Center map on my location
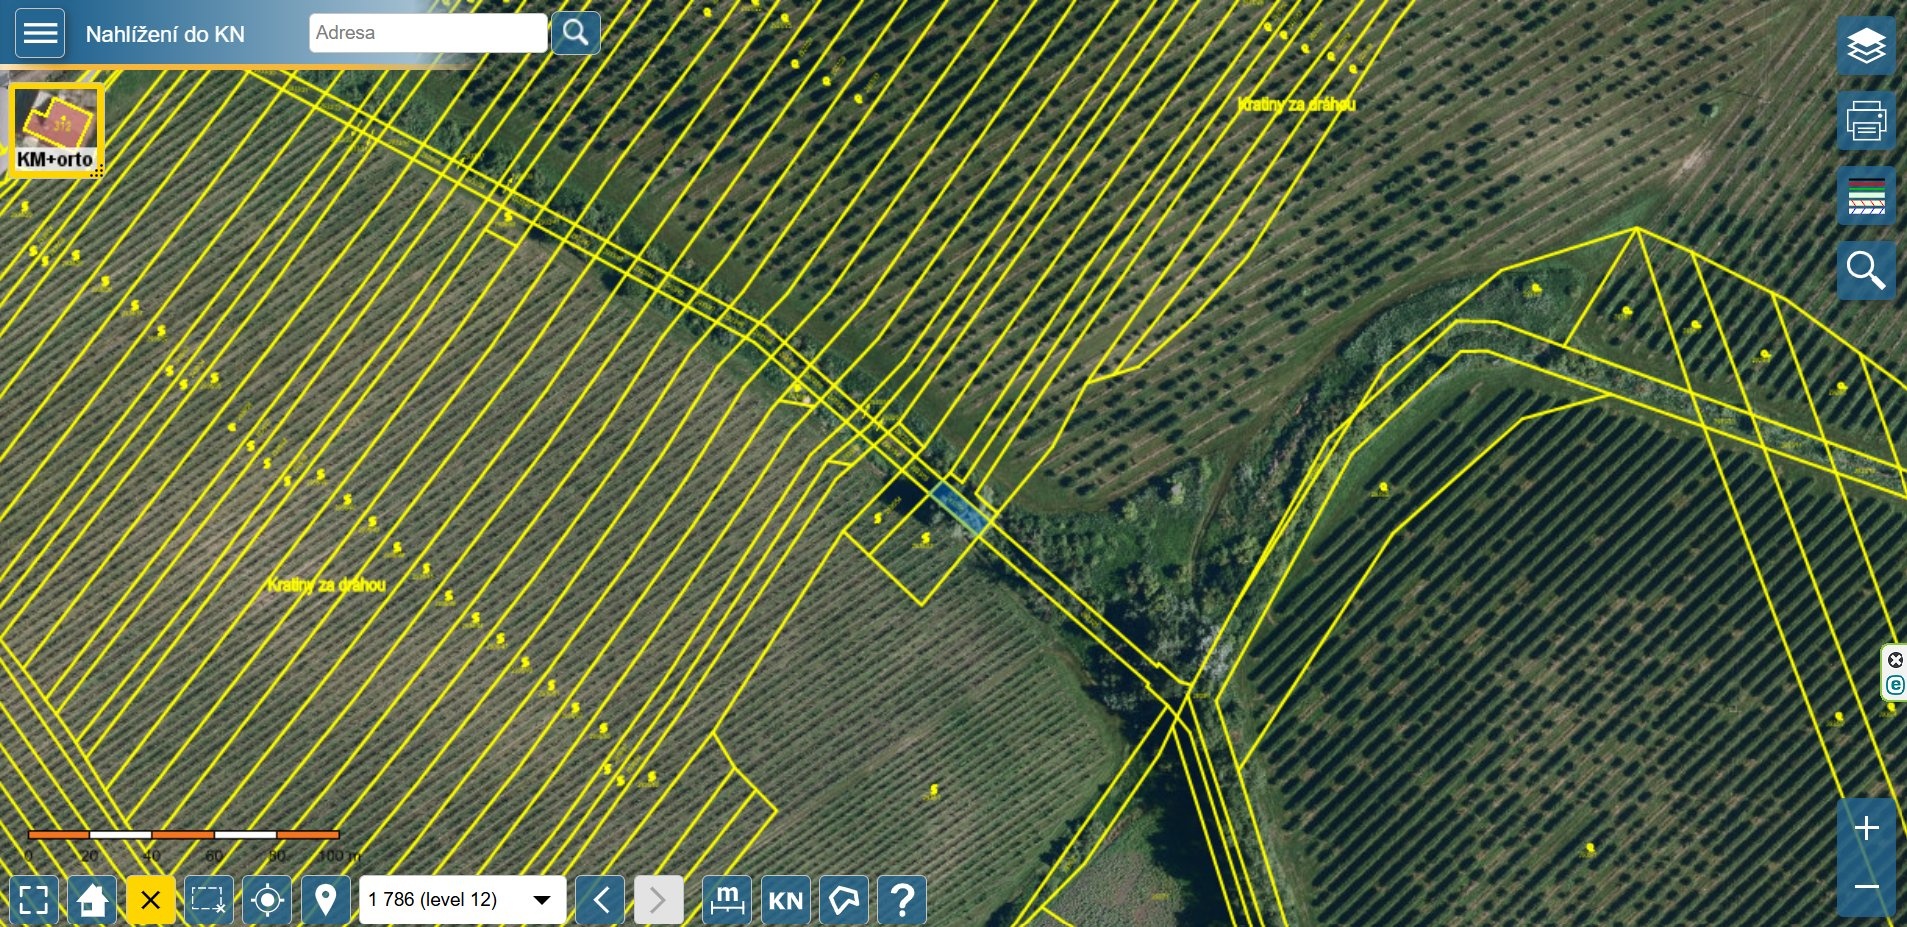Screen dimensions: 1907x927 coord(267,900)
